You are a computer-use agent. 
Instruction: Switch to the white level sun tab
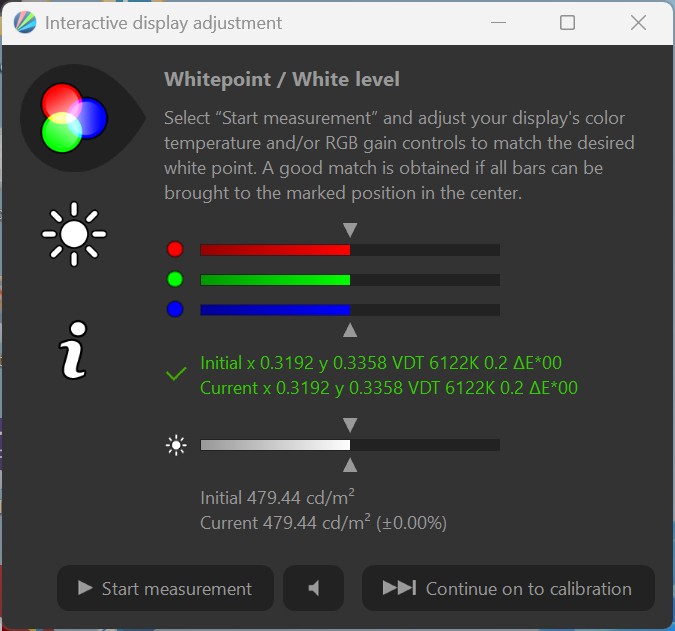click(x=74, y=234)
